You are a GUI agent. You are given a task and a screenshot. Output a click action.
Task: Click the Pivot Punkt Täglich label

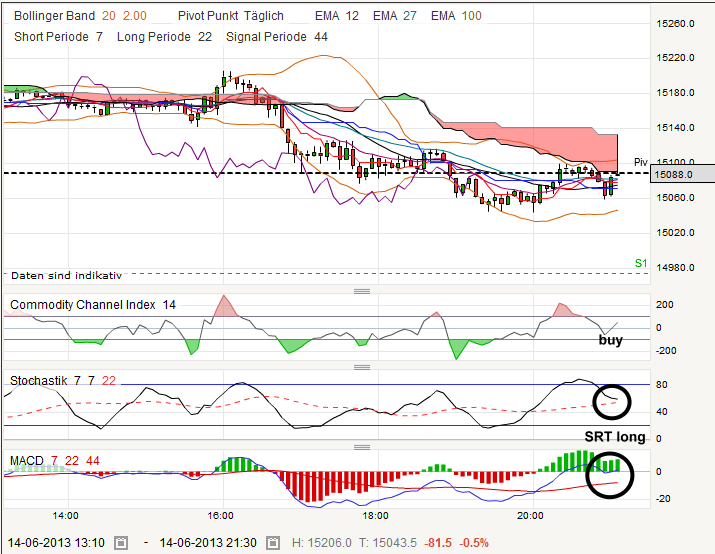[231, 16]
